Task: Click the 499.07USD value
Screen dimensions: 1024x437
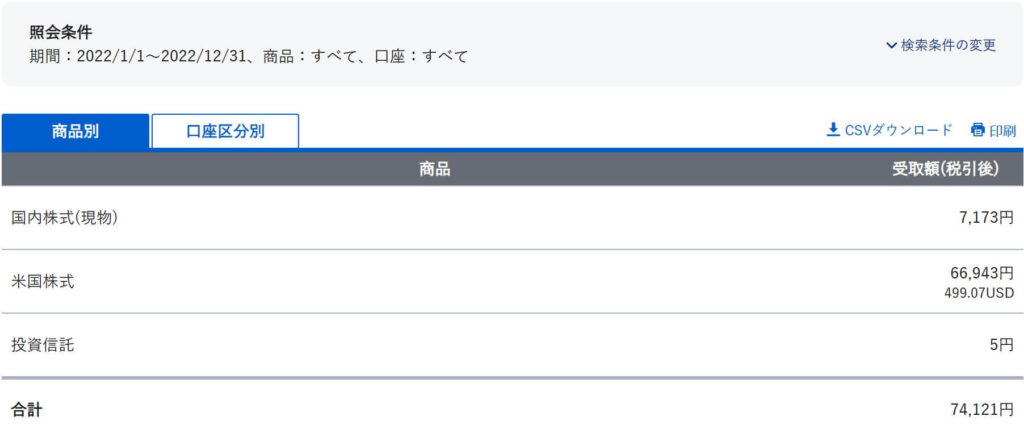Action: [979, 293]
